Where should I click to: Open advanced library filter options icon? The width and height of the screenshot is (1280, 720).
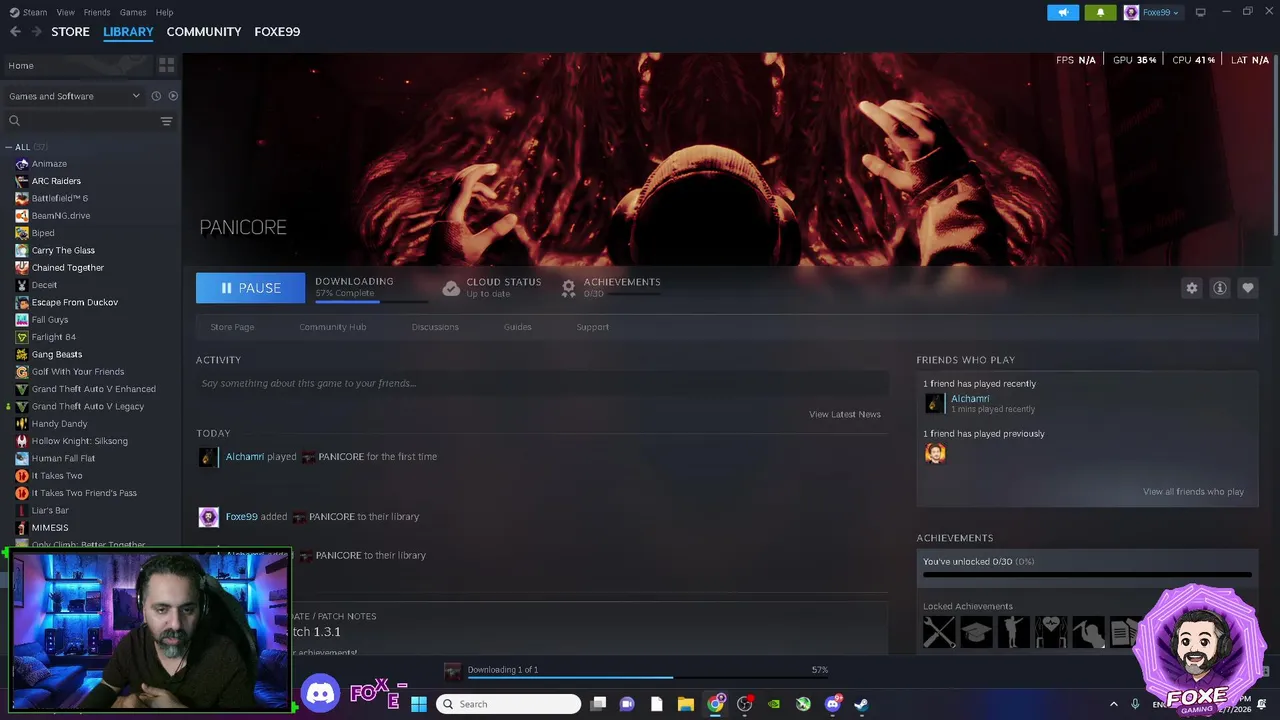pos(166,121)
